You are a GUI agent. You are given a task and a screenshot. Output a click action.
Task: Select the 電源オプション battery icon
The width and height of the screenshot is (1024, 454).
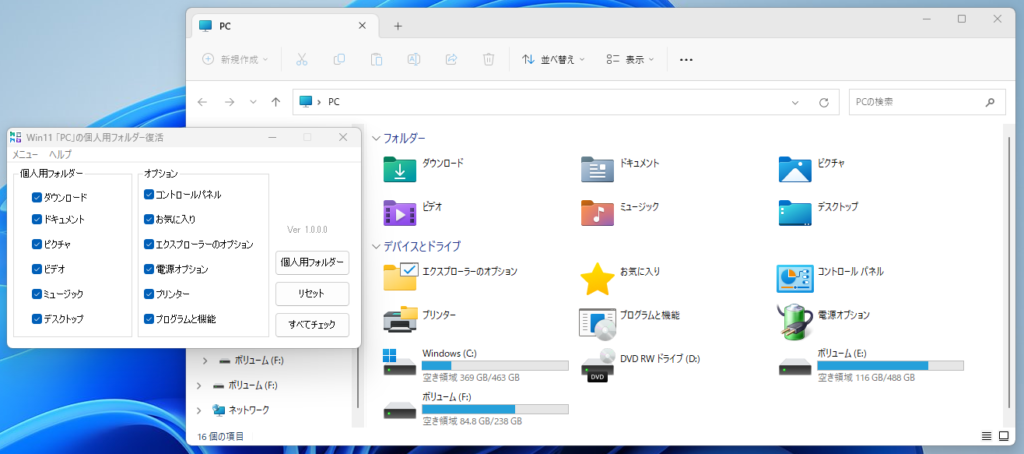(x=794, y=321)
